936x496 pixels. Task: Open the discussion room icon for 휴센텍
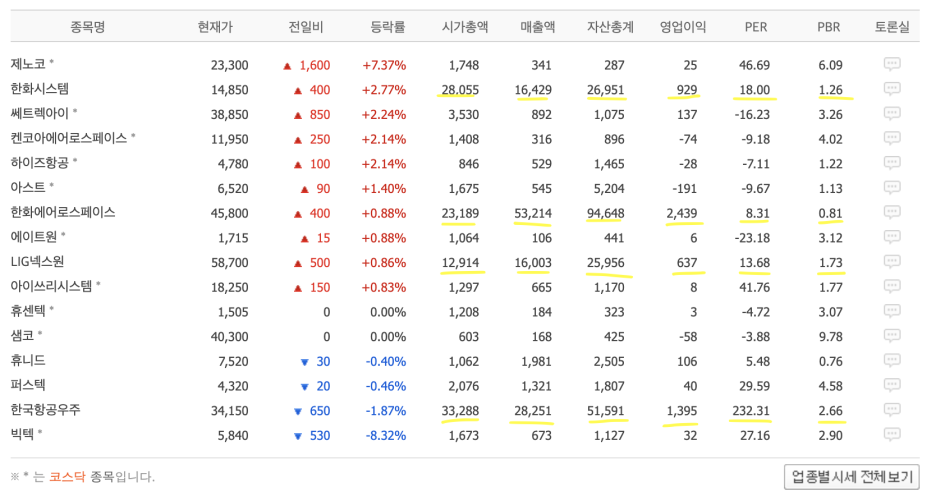click(x=892, y=312)
